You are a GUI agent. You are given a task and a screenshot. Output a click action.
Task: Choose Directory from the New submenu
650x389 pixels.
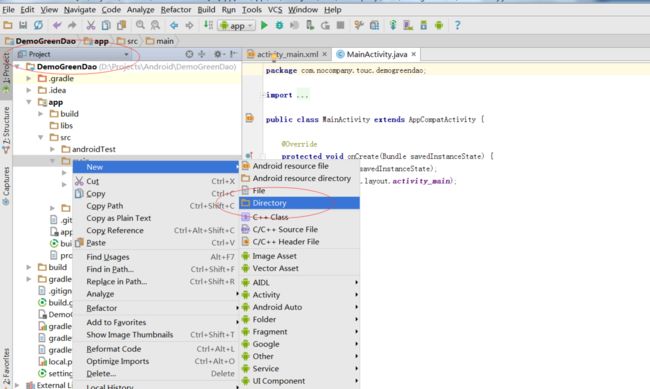(x=300, y=203)
